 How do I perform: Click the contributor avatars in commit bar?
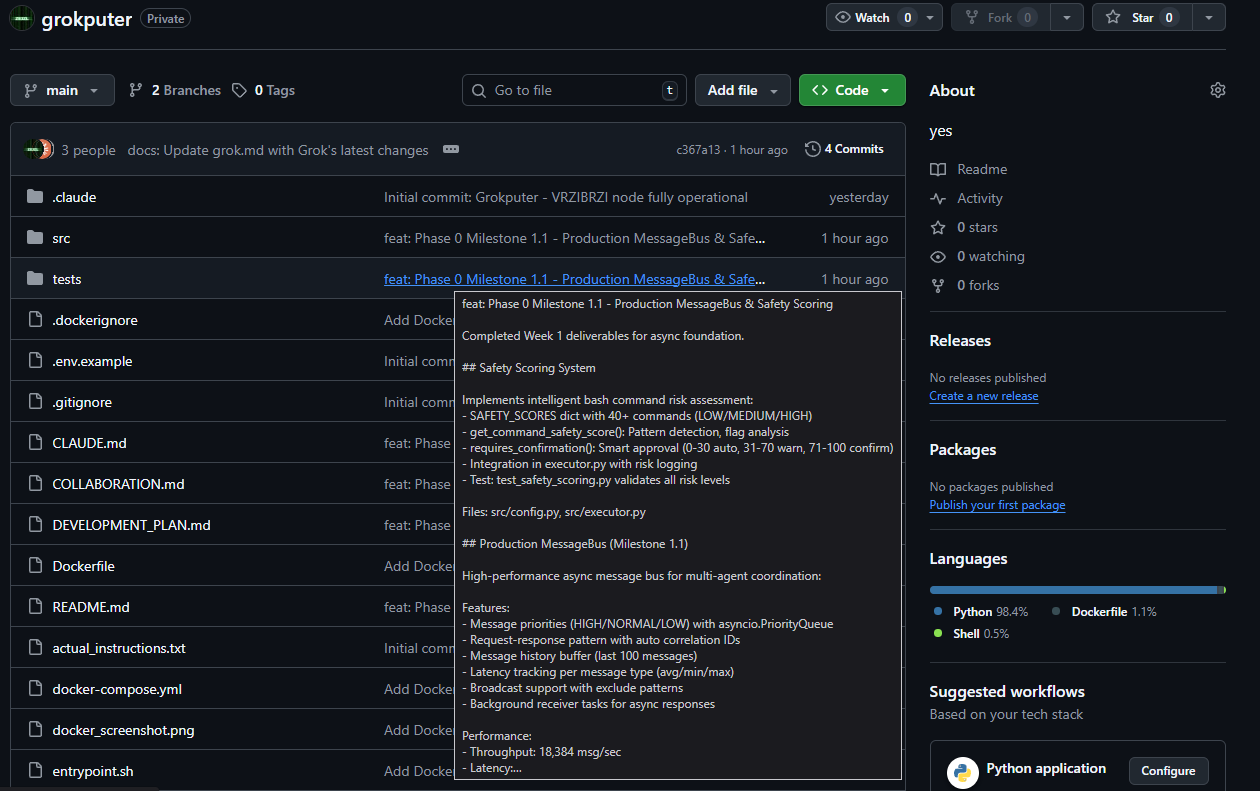39,150
